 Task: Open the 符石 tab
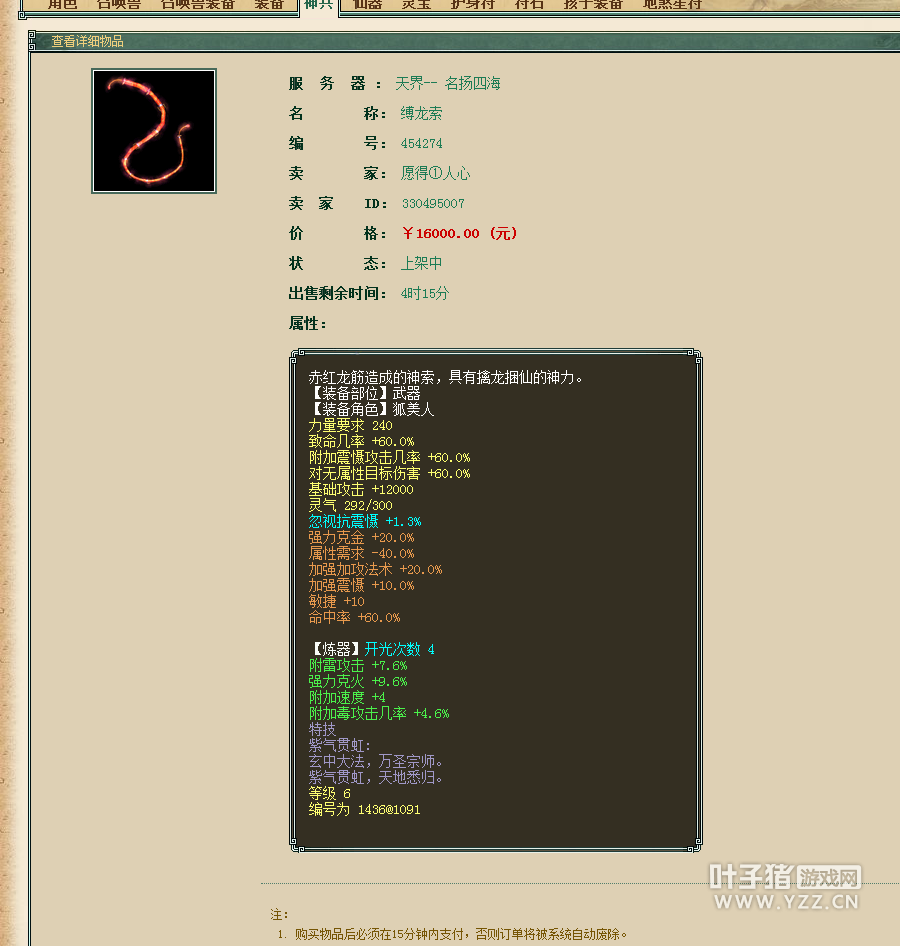(x=529, y=5)
